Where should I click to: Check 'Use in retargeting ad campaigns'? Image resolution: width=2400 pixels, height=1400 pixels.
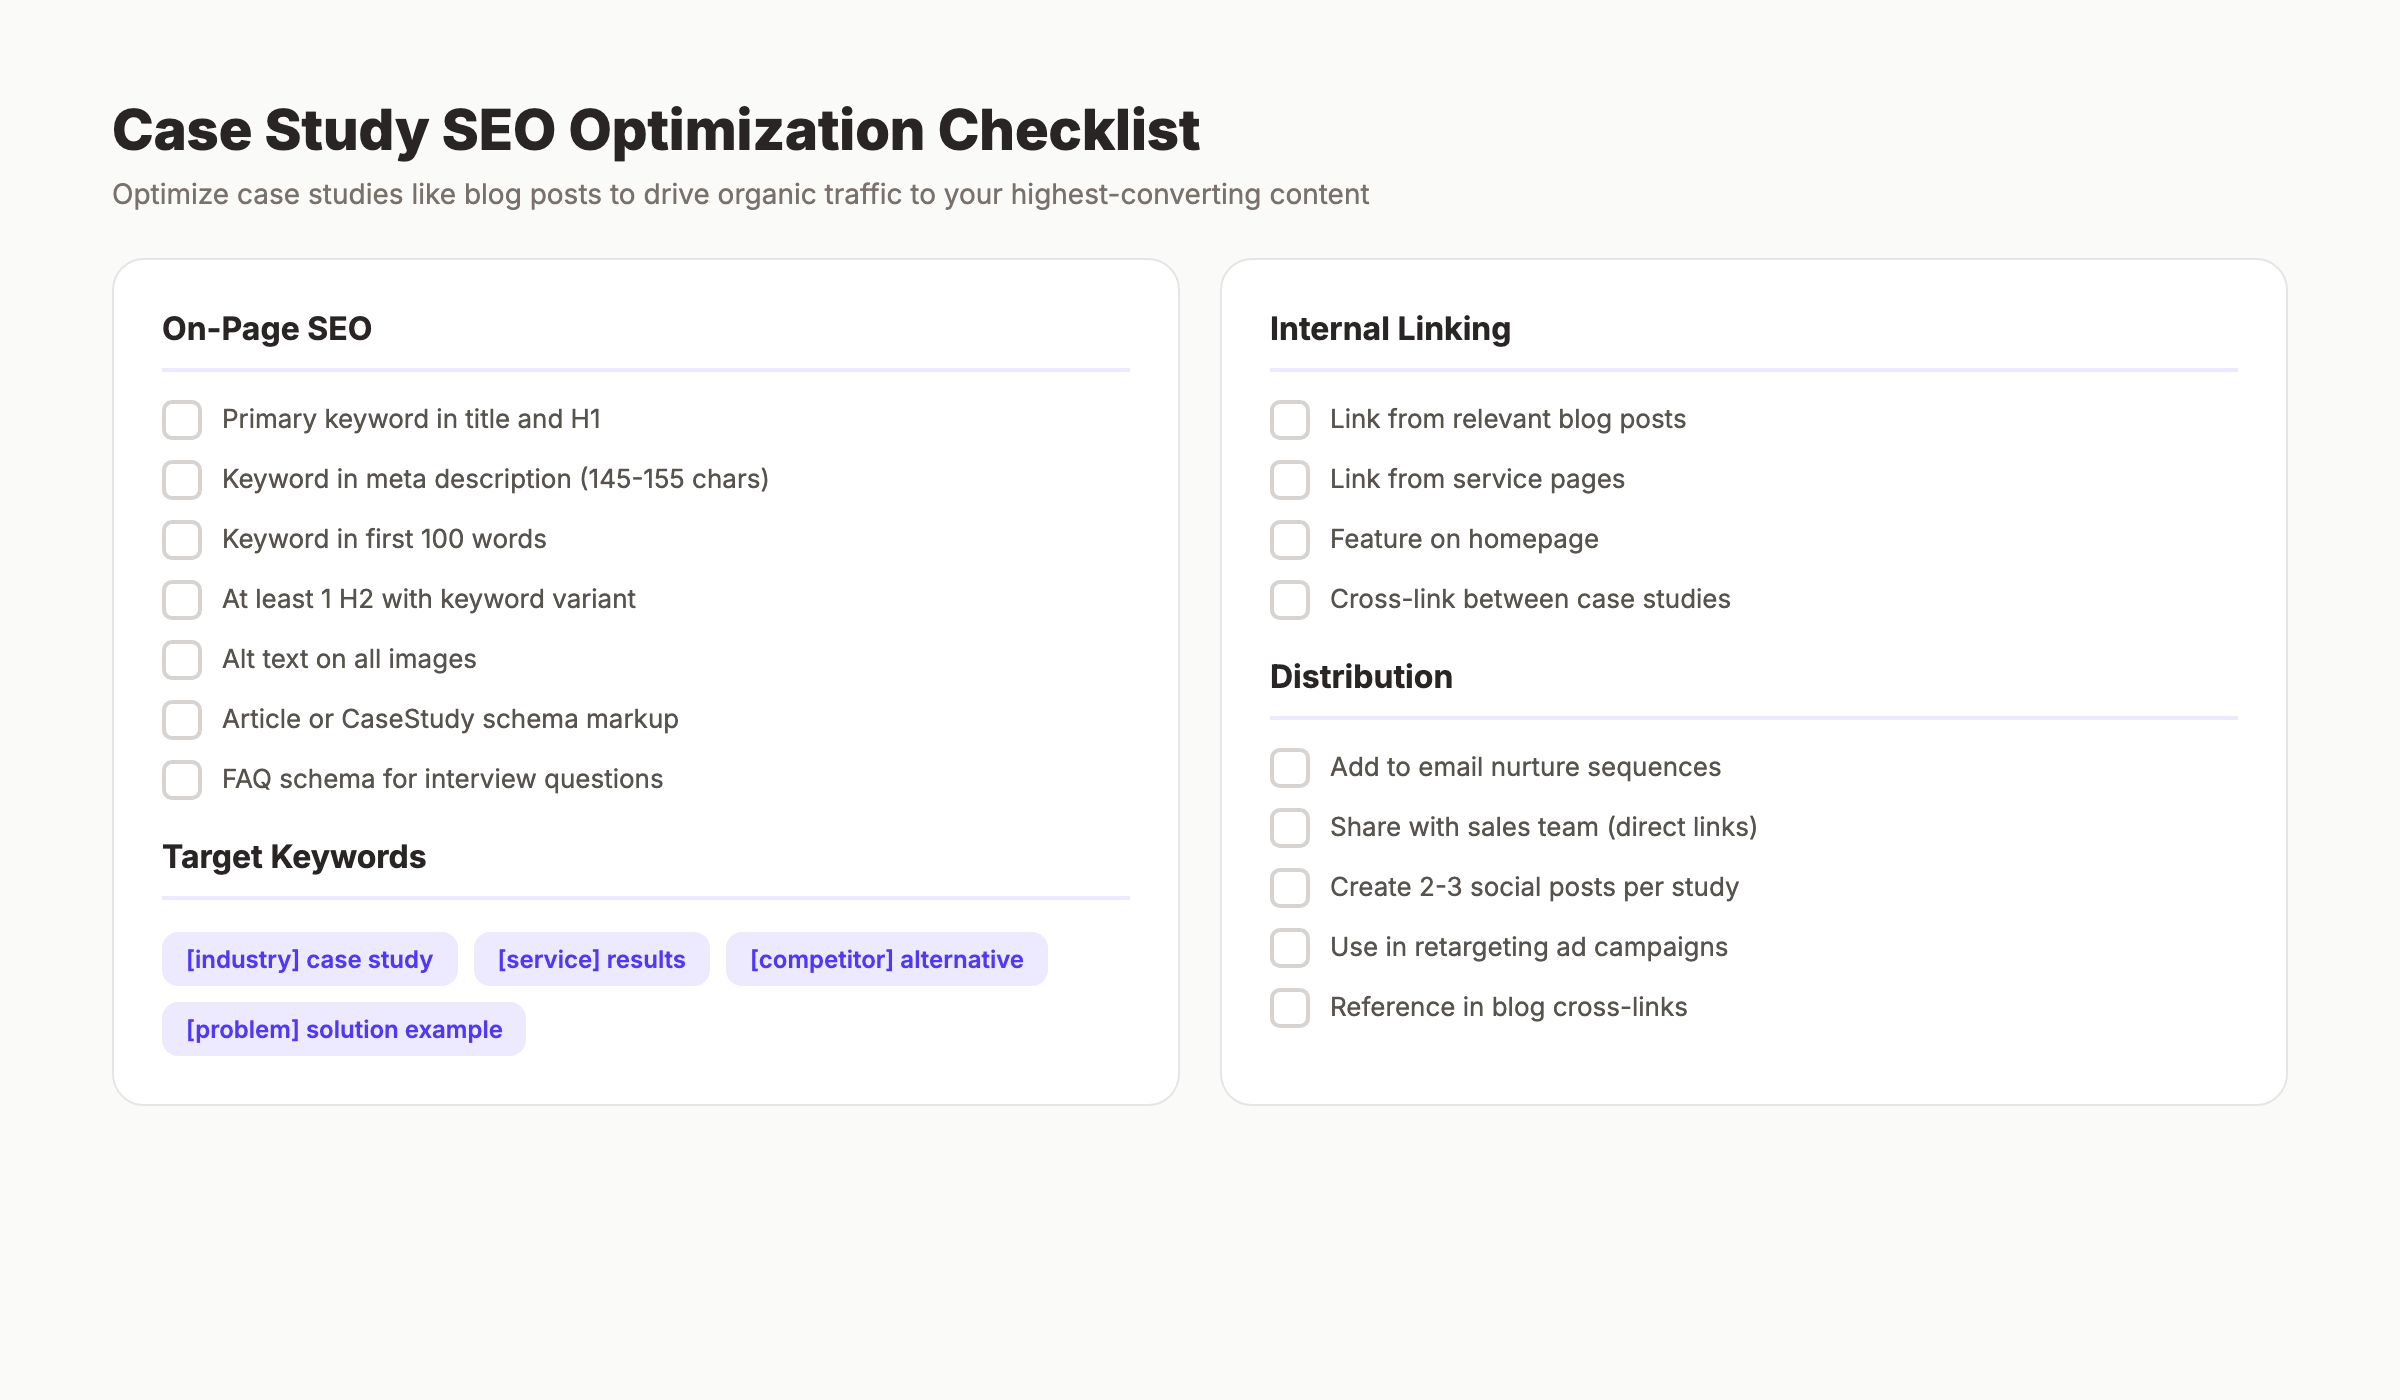coord(1289,948)
